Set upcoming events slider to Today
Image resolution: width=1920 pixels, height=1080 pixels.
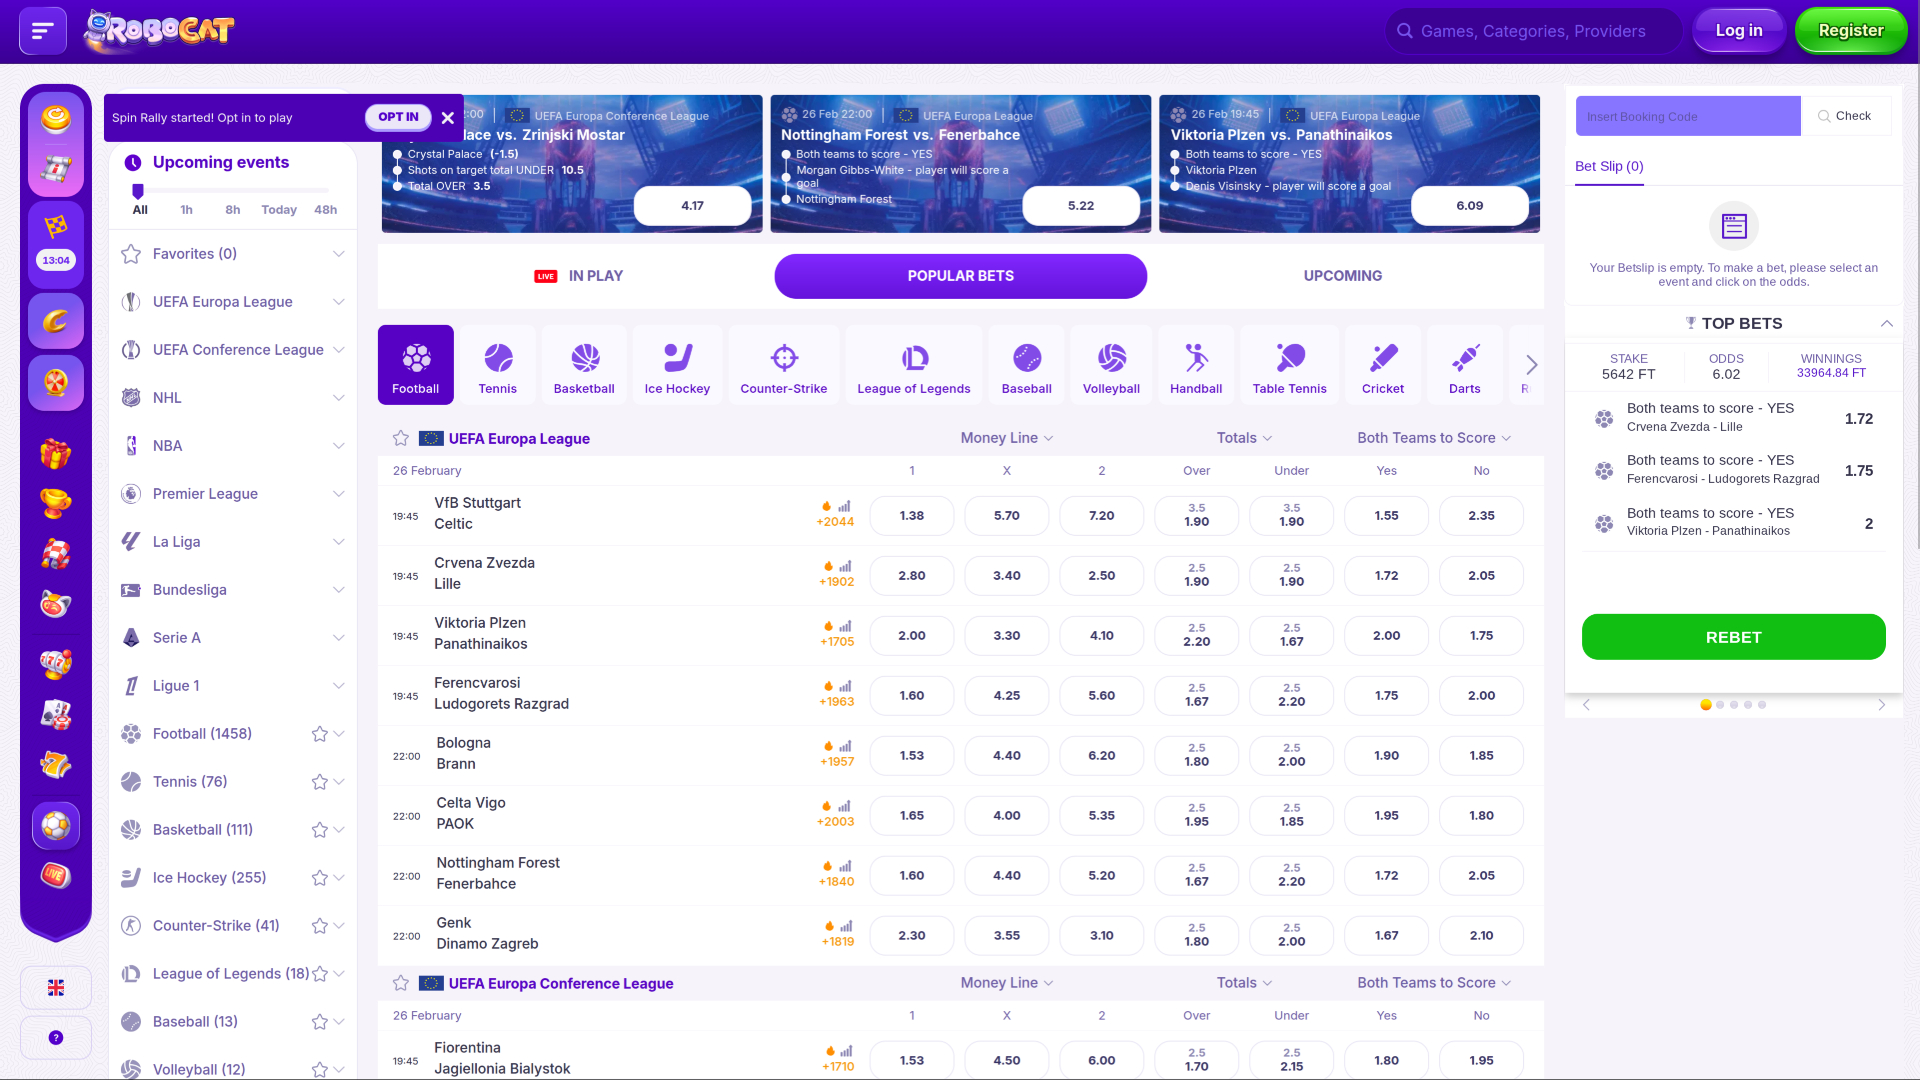279,209
